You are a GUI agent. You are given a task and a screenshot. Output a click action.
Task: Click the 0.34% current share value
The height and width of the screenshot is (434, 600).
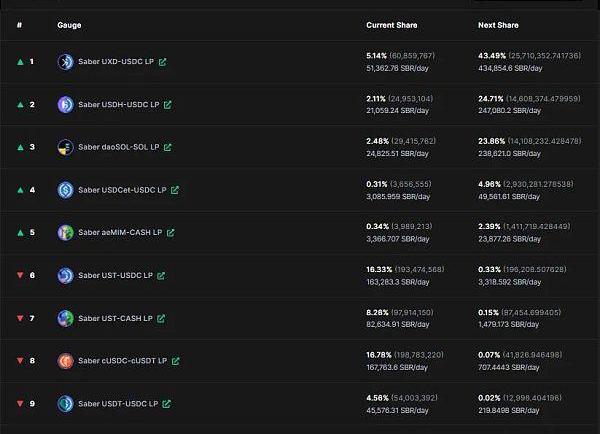tap(377, 227)
